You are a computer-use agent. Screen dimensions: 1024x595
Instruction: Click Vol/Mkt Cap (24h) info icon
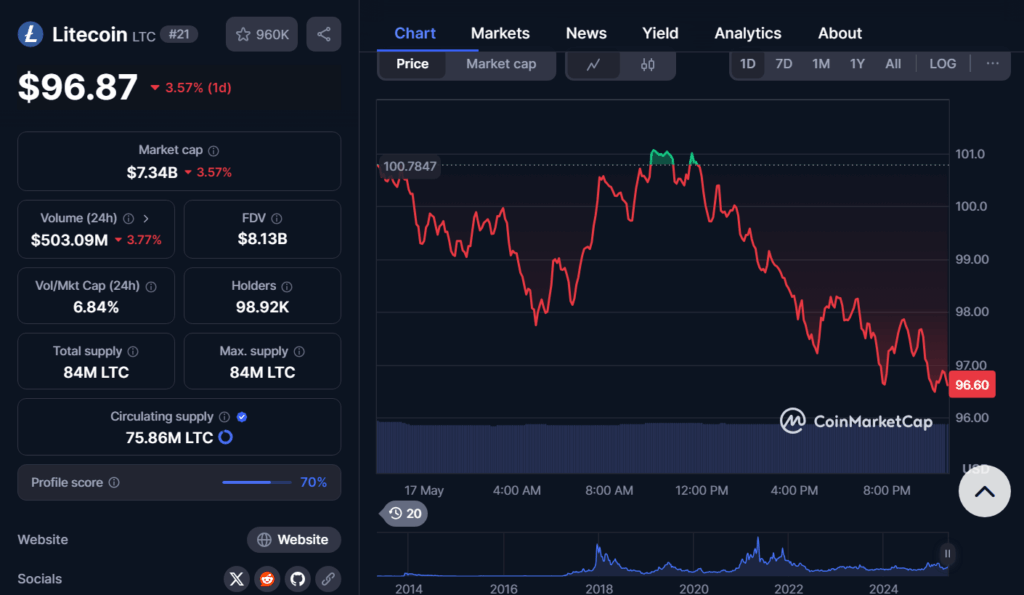pyautogui.click(x=151, y=286)
